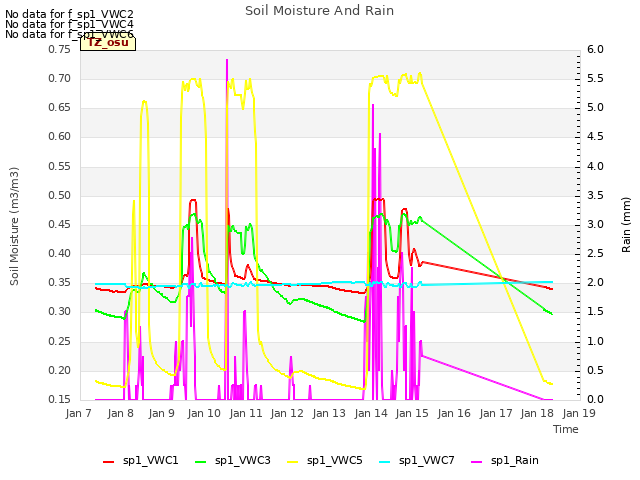Click the Jan 18 x-axis tick label
The image size is (640, 480).
[537, 413]
